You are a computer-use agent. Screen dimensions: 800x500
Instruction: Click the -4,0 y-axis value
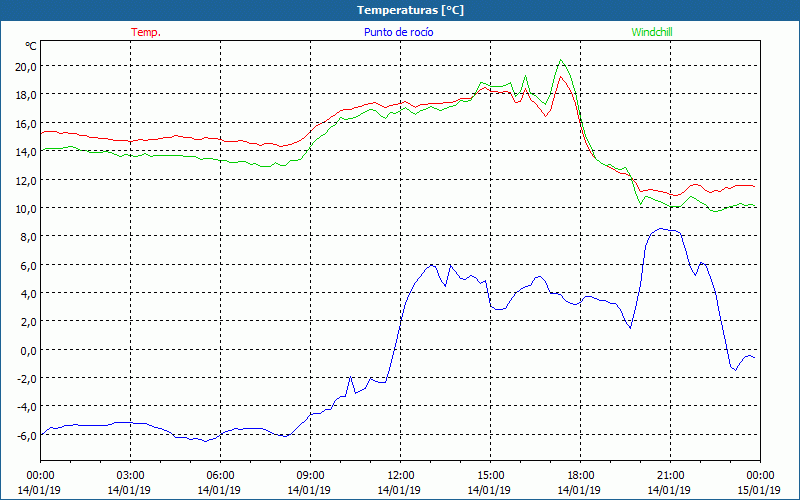[x=26, y=407]
